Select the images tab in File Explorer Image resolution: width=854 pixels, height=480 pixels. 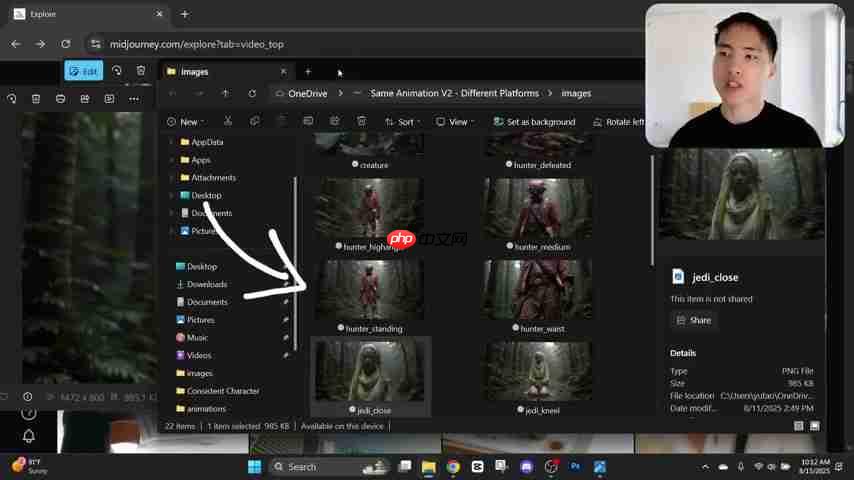point(227,72)
